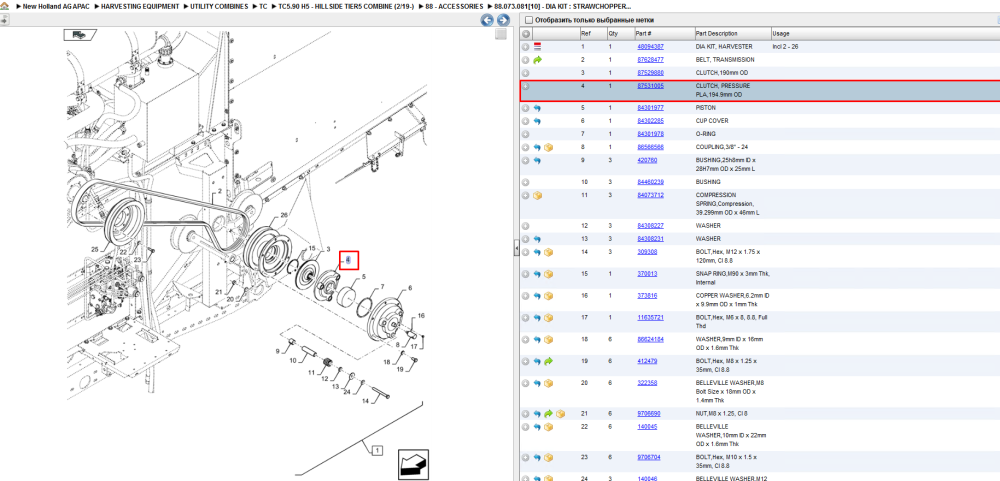The image size is (1000, 481).
Task: Click round add icon for CLUTCH,190mm OD
Action: click(x=526, y=73)
